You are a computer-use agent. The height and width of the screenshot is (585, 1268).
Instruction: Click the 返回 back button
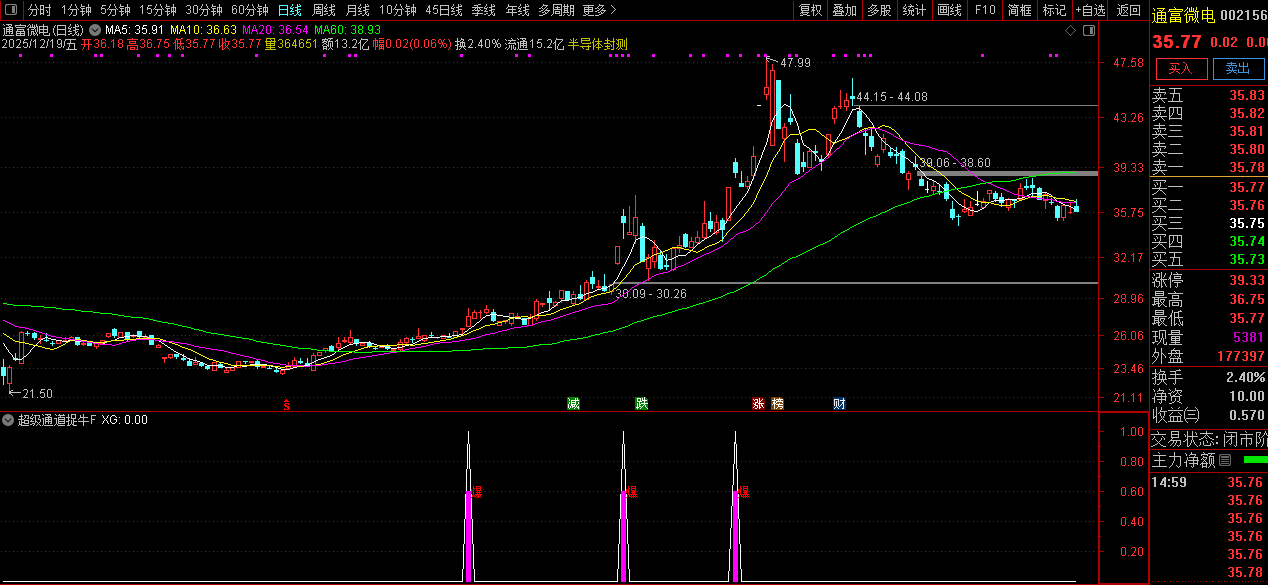point(1128,10)
